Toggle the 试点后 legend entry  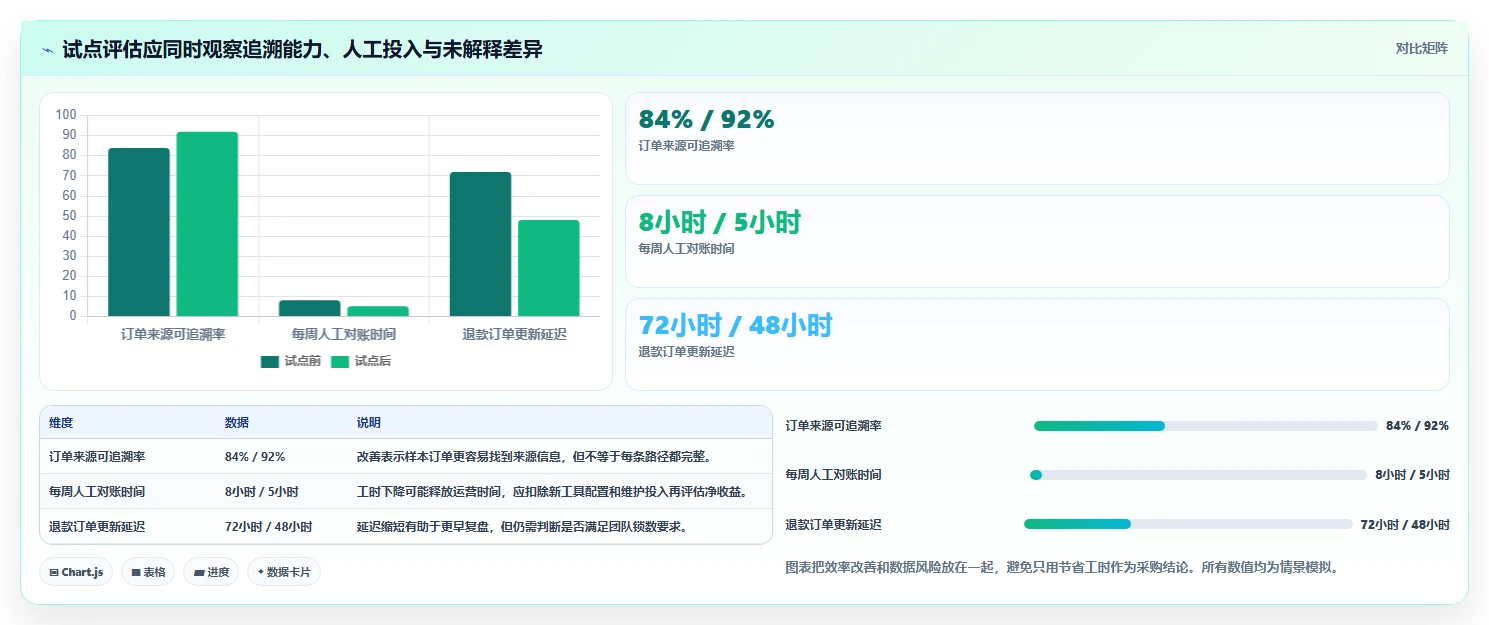[x=361, y=361]
